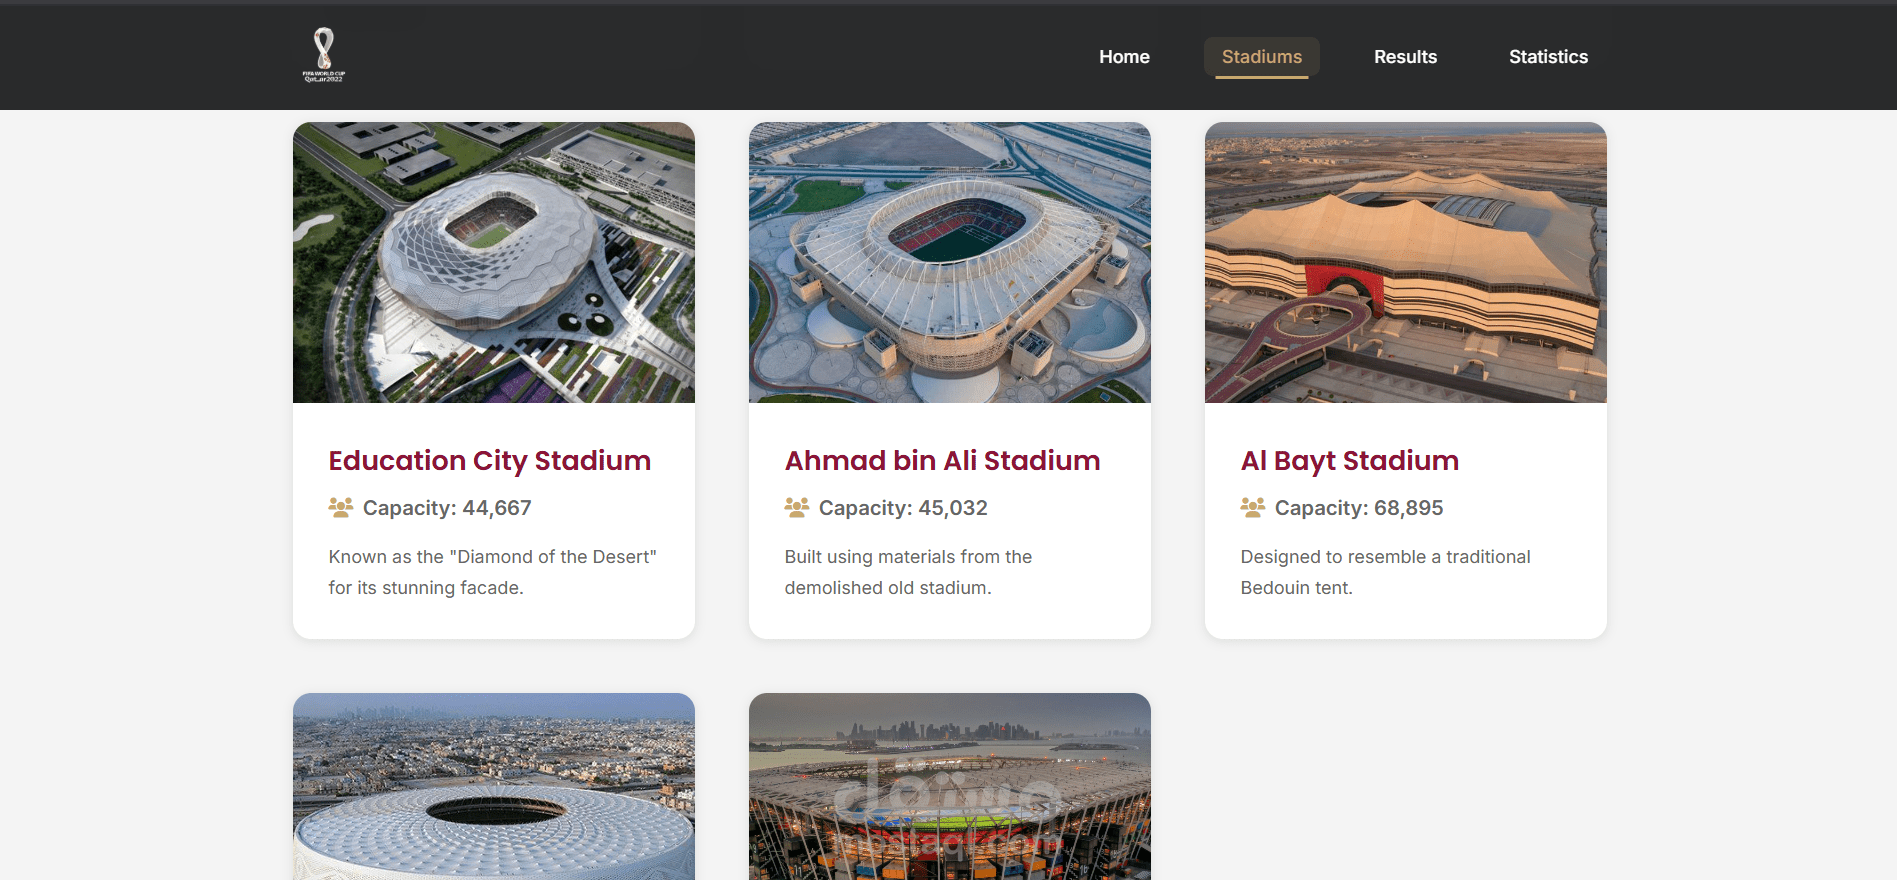
Task: Click the "Capacity: 68,895" text
Action: [1359, 508]
